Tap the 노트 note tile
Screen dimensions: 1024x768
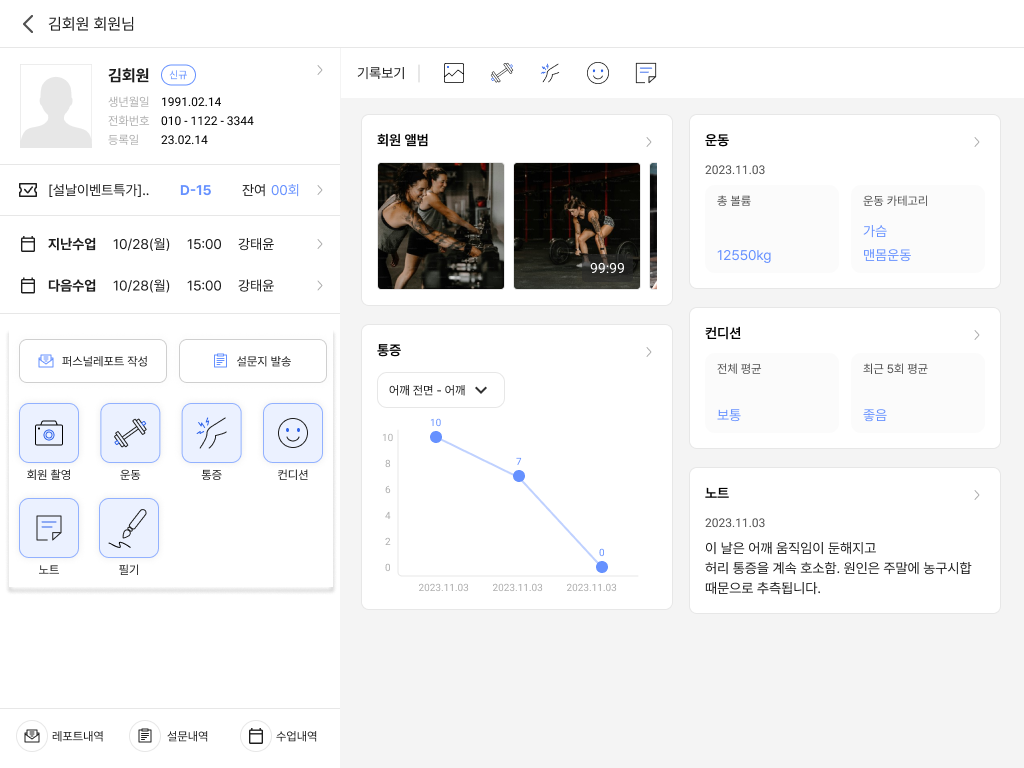click(x=49, y=528)
